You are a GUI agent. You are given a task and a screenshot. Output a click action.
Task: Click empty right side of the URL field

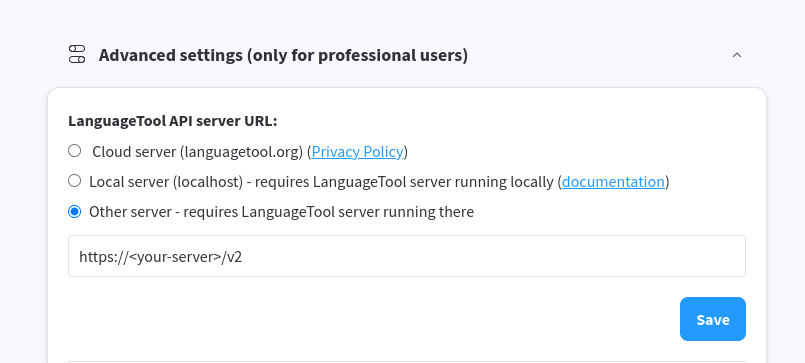point(565,256)
